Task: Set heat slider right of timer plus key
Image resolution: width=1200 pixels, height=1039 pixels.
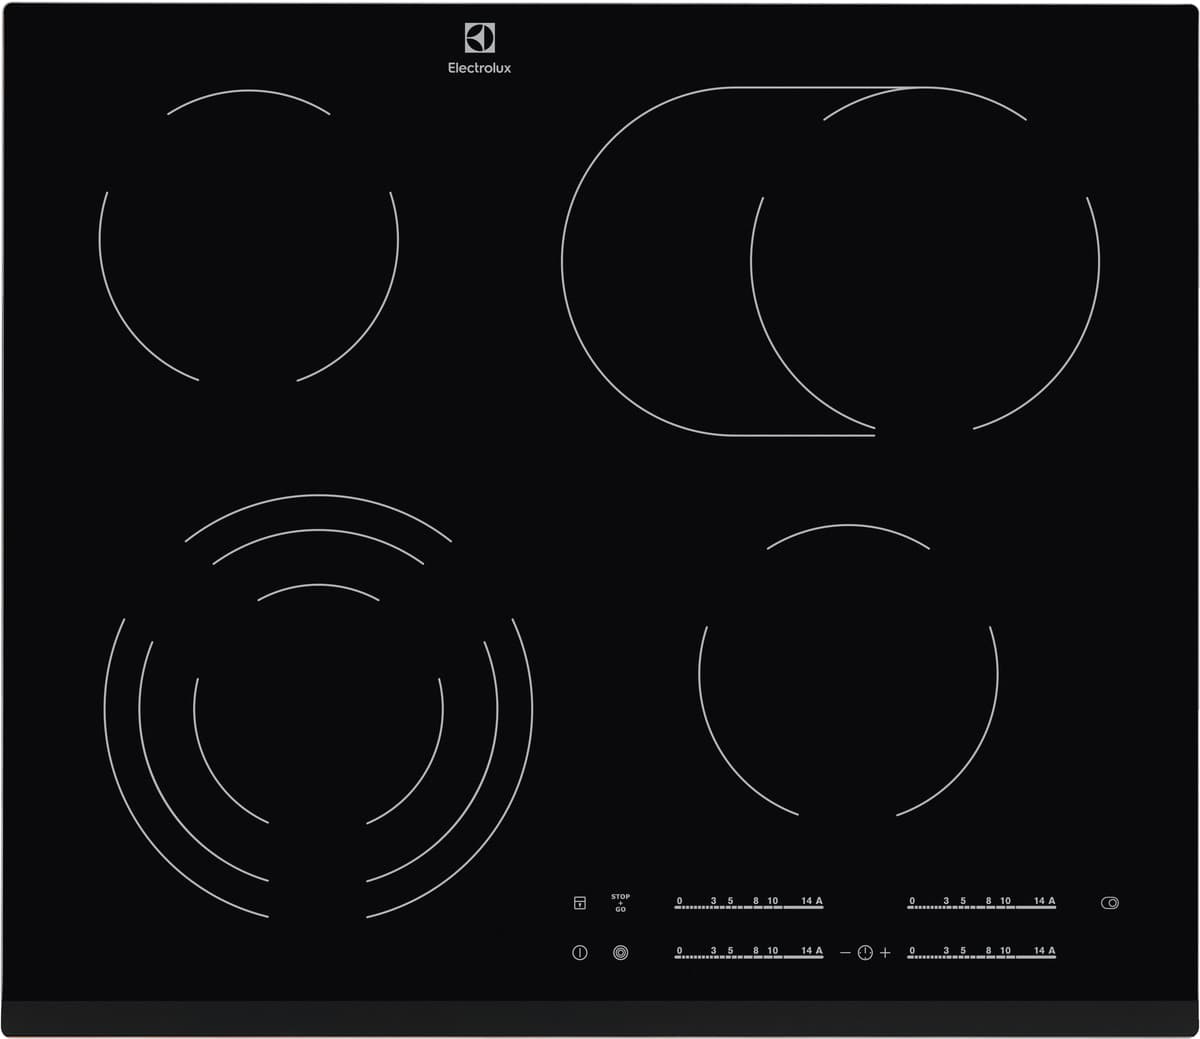Action: 982,953
